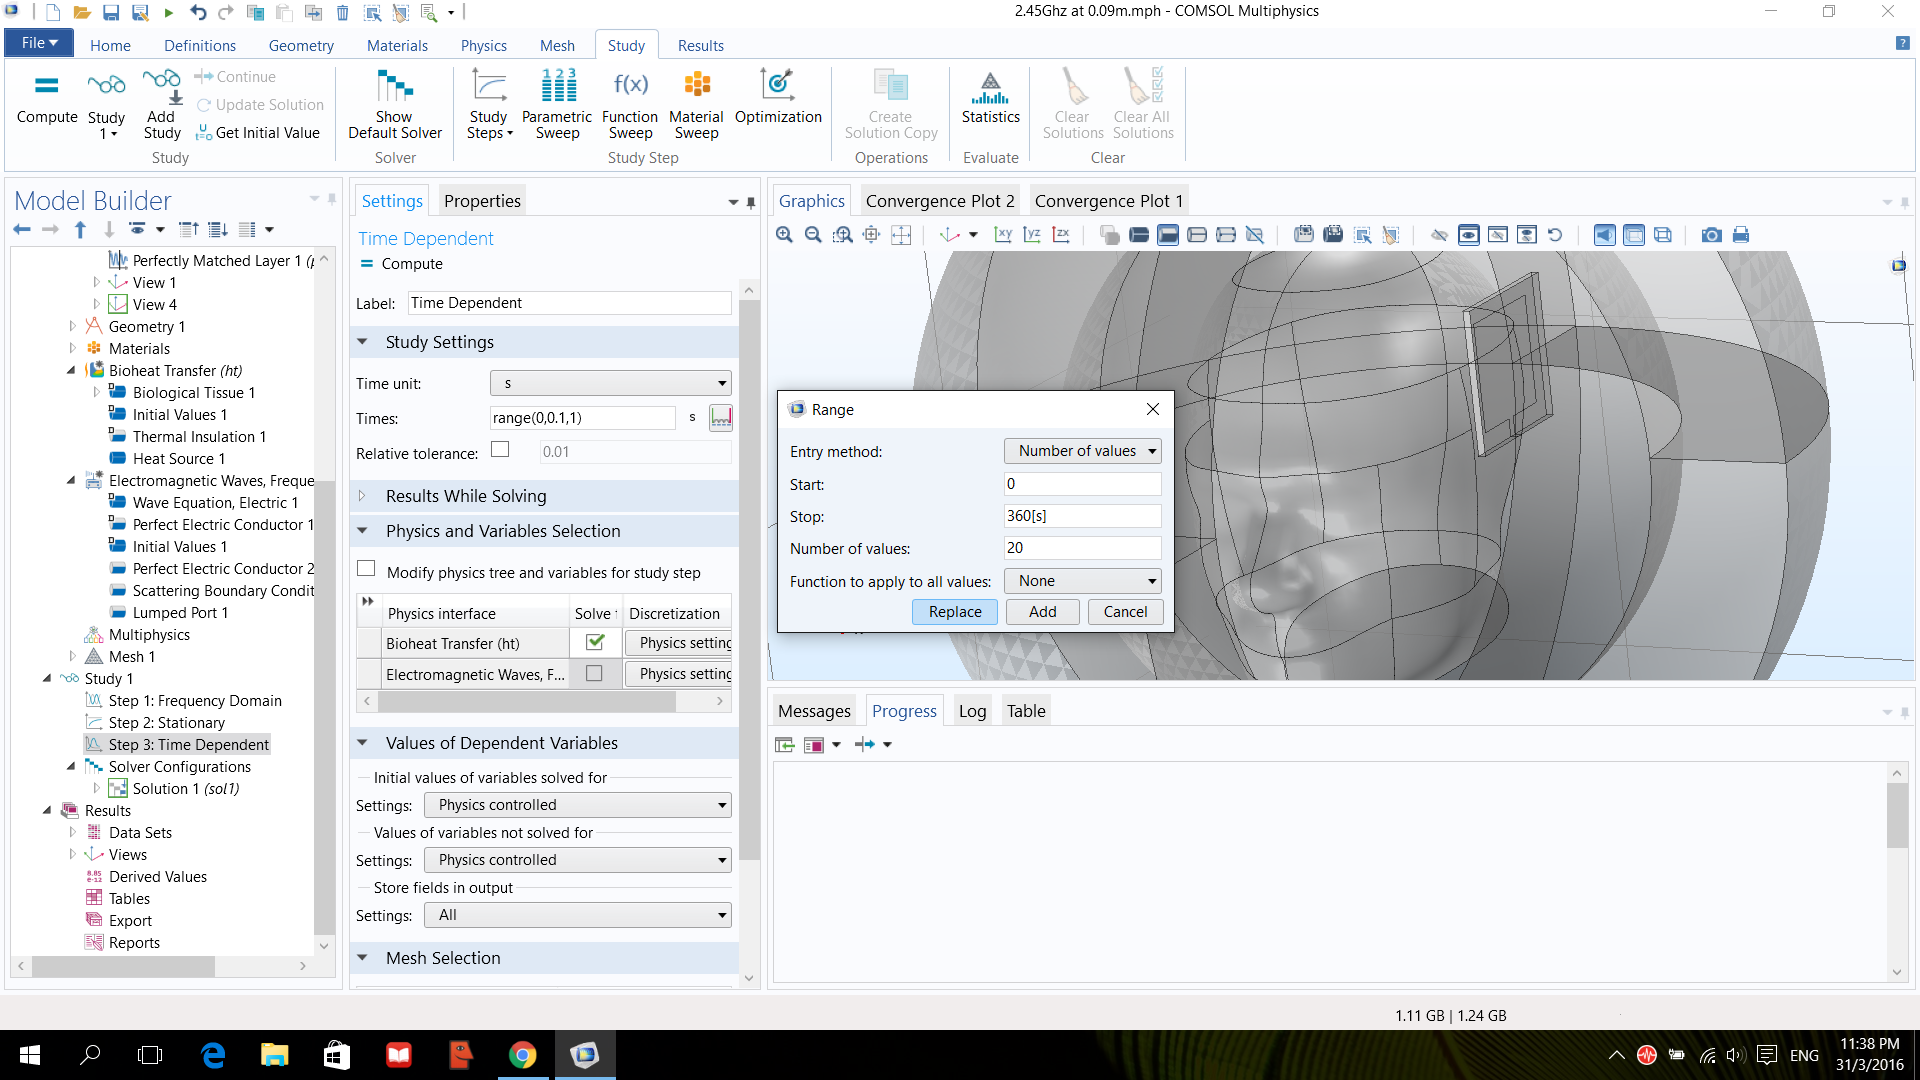Click the Optimization study step icon
1920x1080 pixels.
pyautogui.click(x=777, y=100)
